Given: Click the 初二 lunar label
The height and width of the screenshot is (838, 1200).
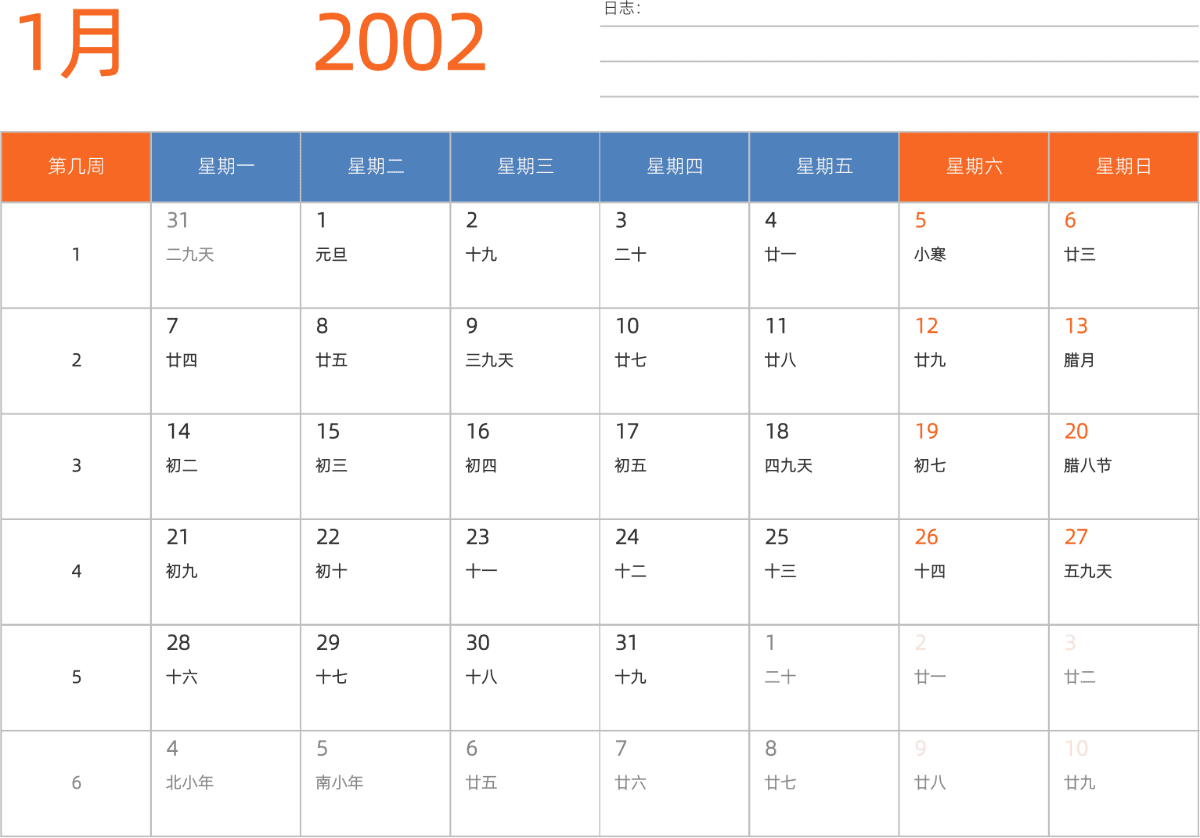Looking at the screenshot, I should [x=182, y=466].
